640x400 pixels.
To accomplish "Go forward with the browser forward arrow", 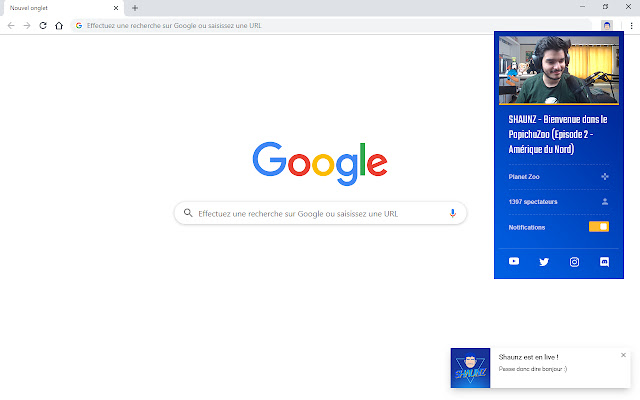I will 27,26.
